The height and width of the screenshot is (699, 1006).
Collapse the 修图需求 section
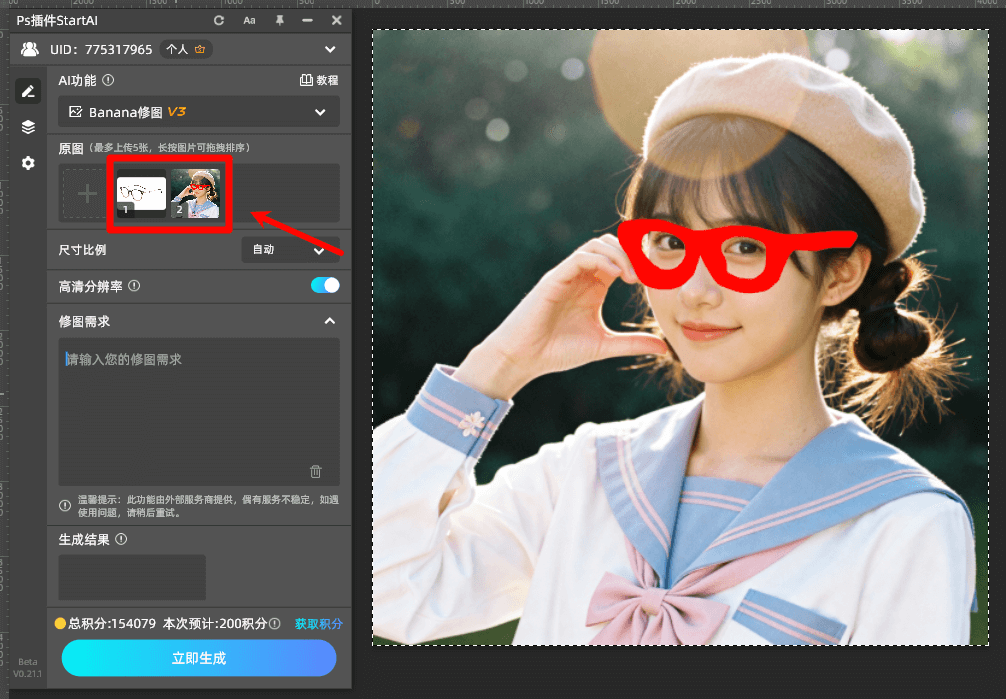(329, 321)
